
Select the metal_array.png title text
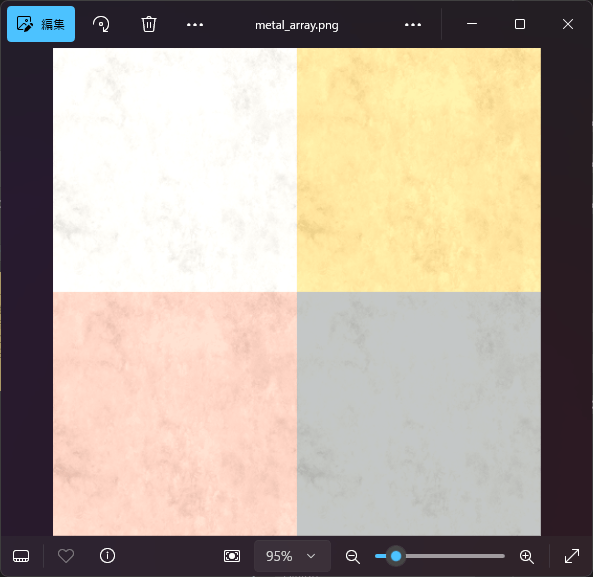point(296,25)
